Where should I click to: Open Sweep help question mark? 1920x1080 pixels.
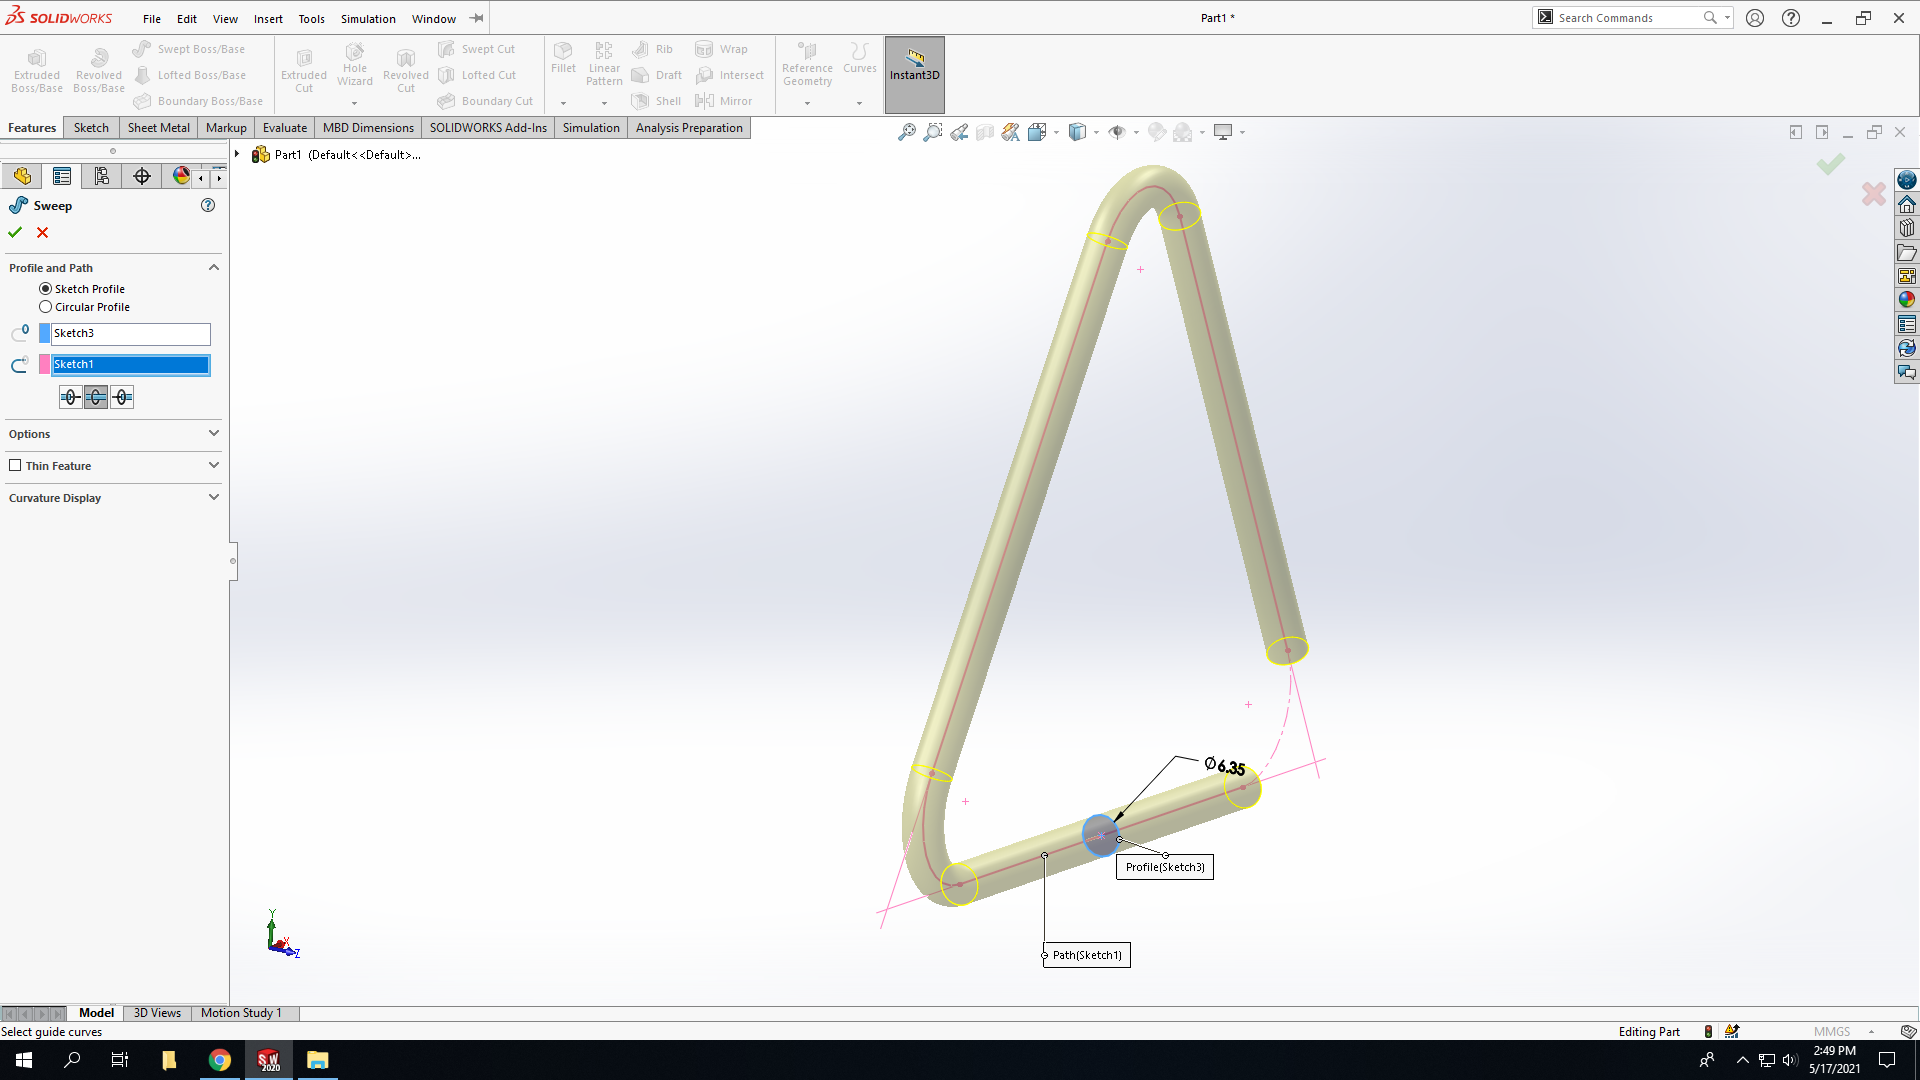click(208, 205)
